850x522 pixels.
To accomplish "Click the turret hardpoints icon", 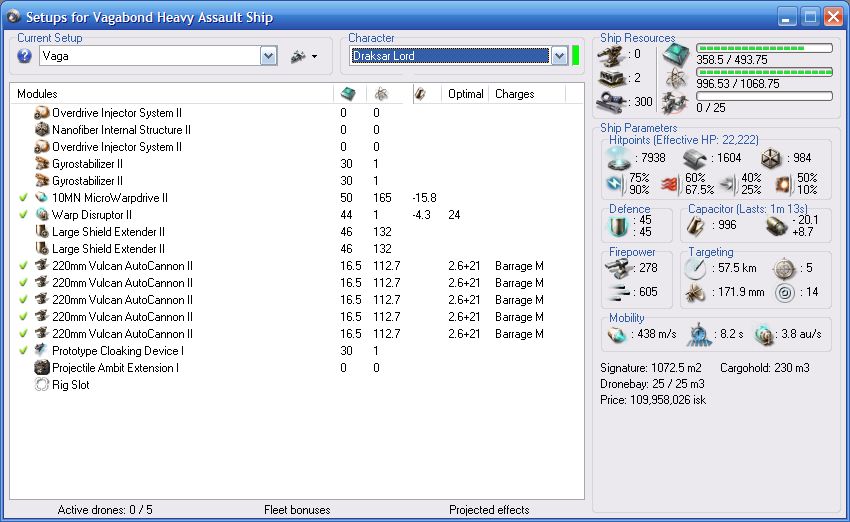I will point(611,56).
